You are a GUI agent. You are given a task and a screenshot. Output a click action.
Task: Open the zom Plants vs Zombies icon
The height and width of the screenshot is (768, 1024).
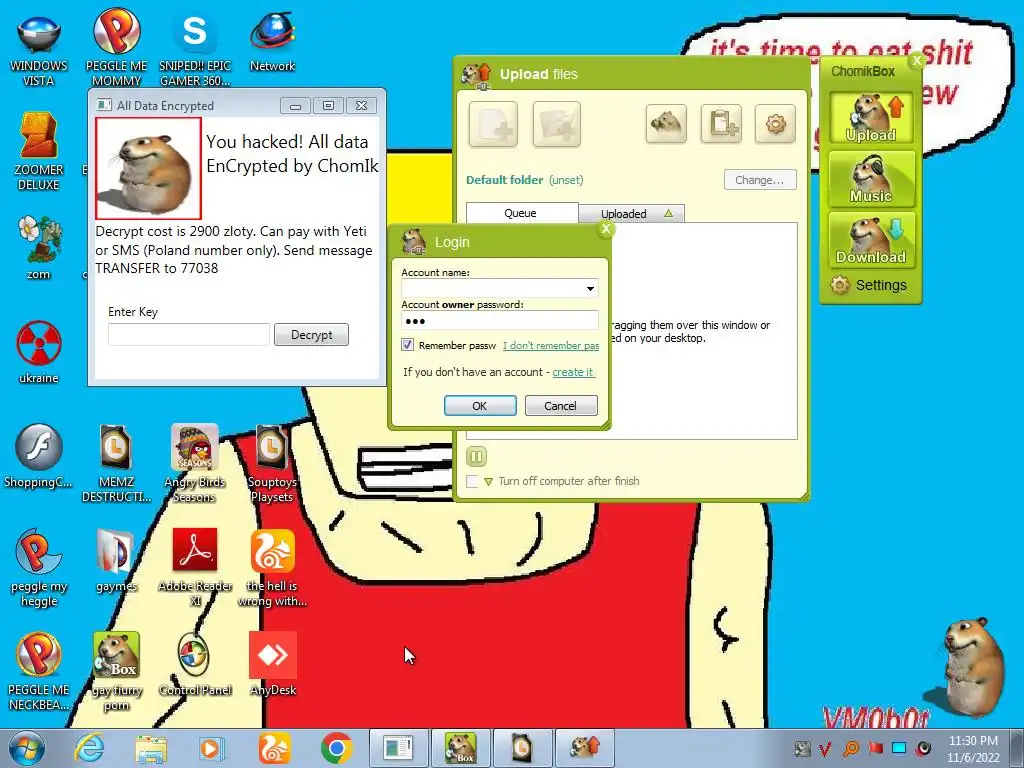[39, 248]
